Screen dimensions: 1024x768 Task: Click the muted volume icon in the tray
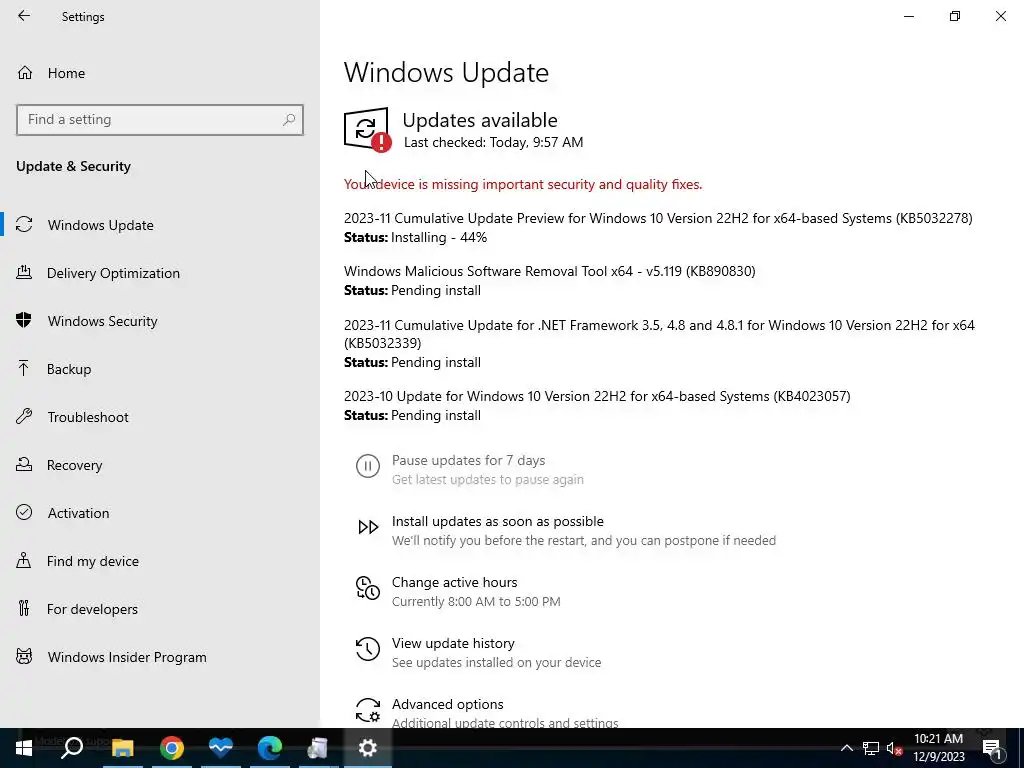894,748
